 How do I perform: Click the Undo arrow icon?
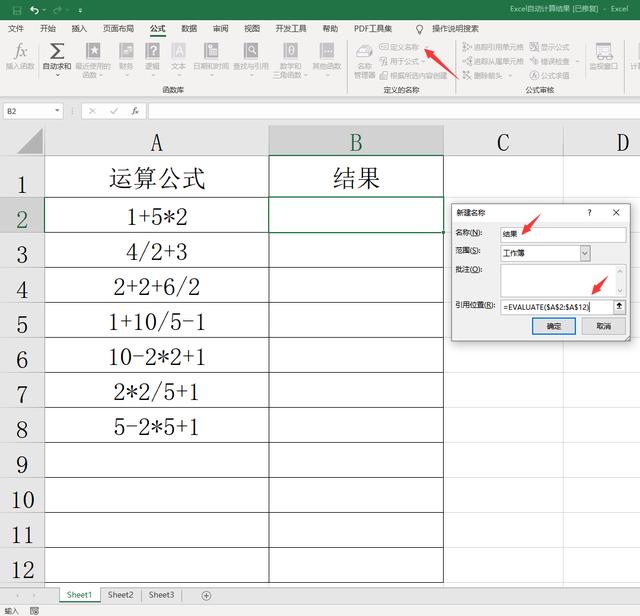(x=34, y=10)
